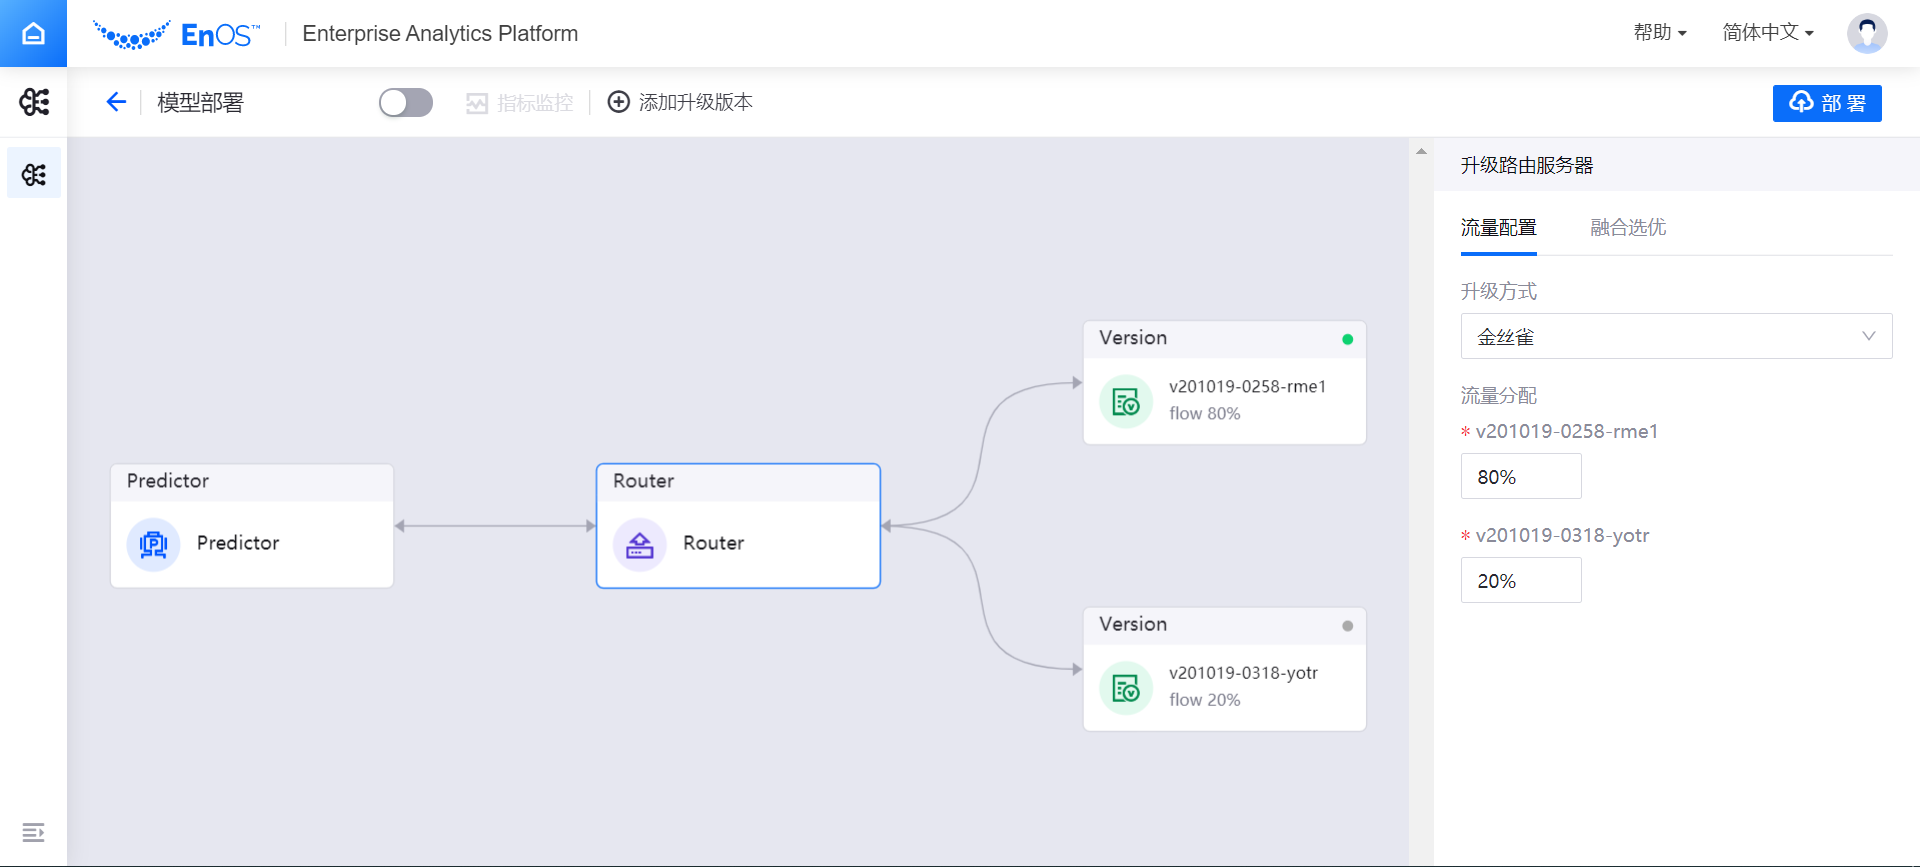Click the green status dot on first Version
This screenshot has width=1920, height=867.
(x=1347, y=339)
